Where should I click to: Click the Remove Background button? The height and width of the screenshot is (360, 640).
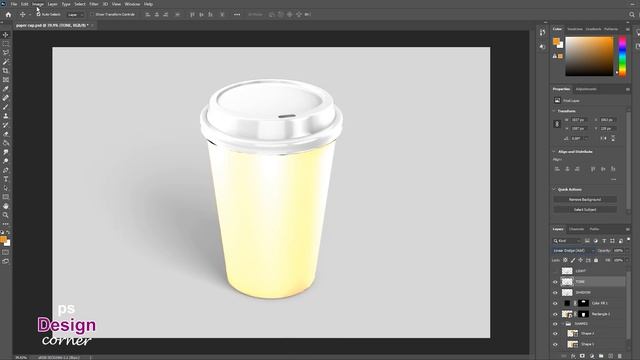(585, 200)
